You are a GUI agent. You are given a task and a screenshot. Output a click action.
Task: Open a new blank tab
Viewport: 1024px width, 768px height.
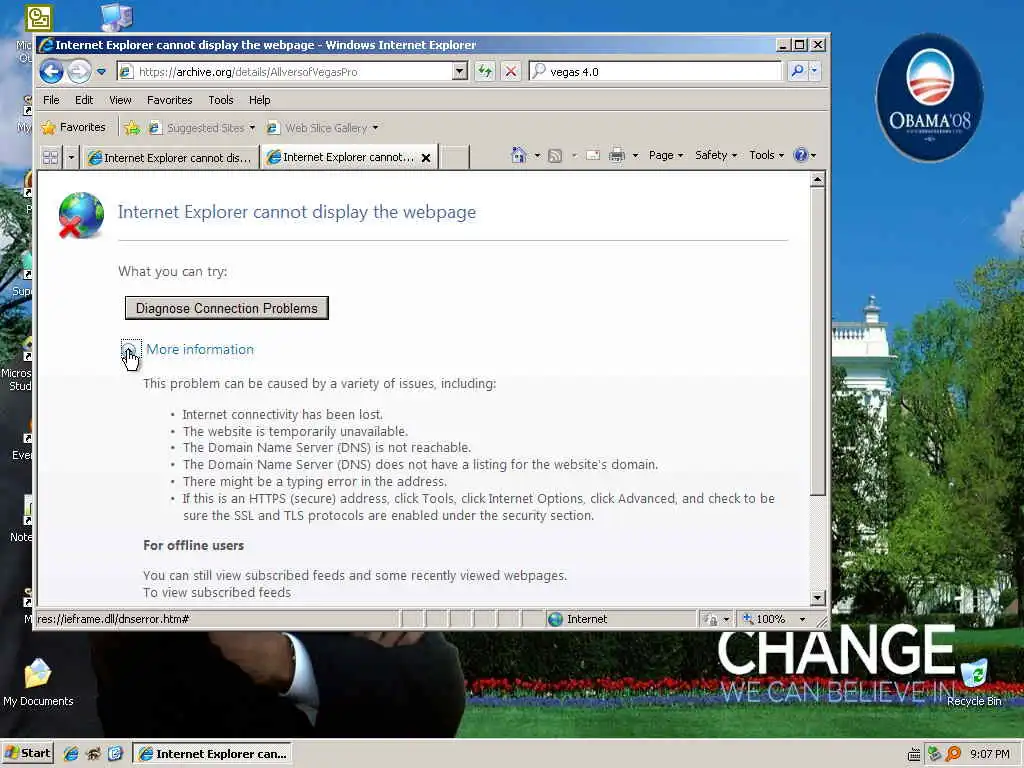click(455, 157)
